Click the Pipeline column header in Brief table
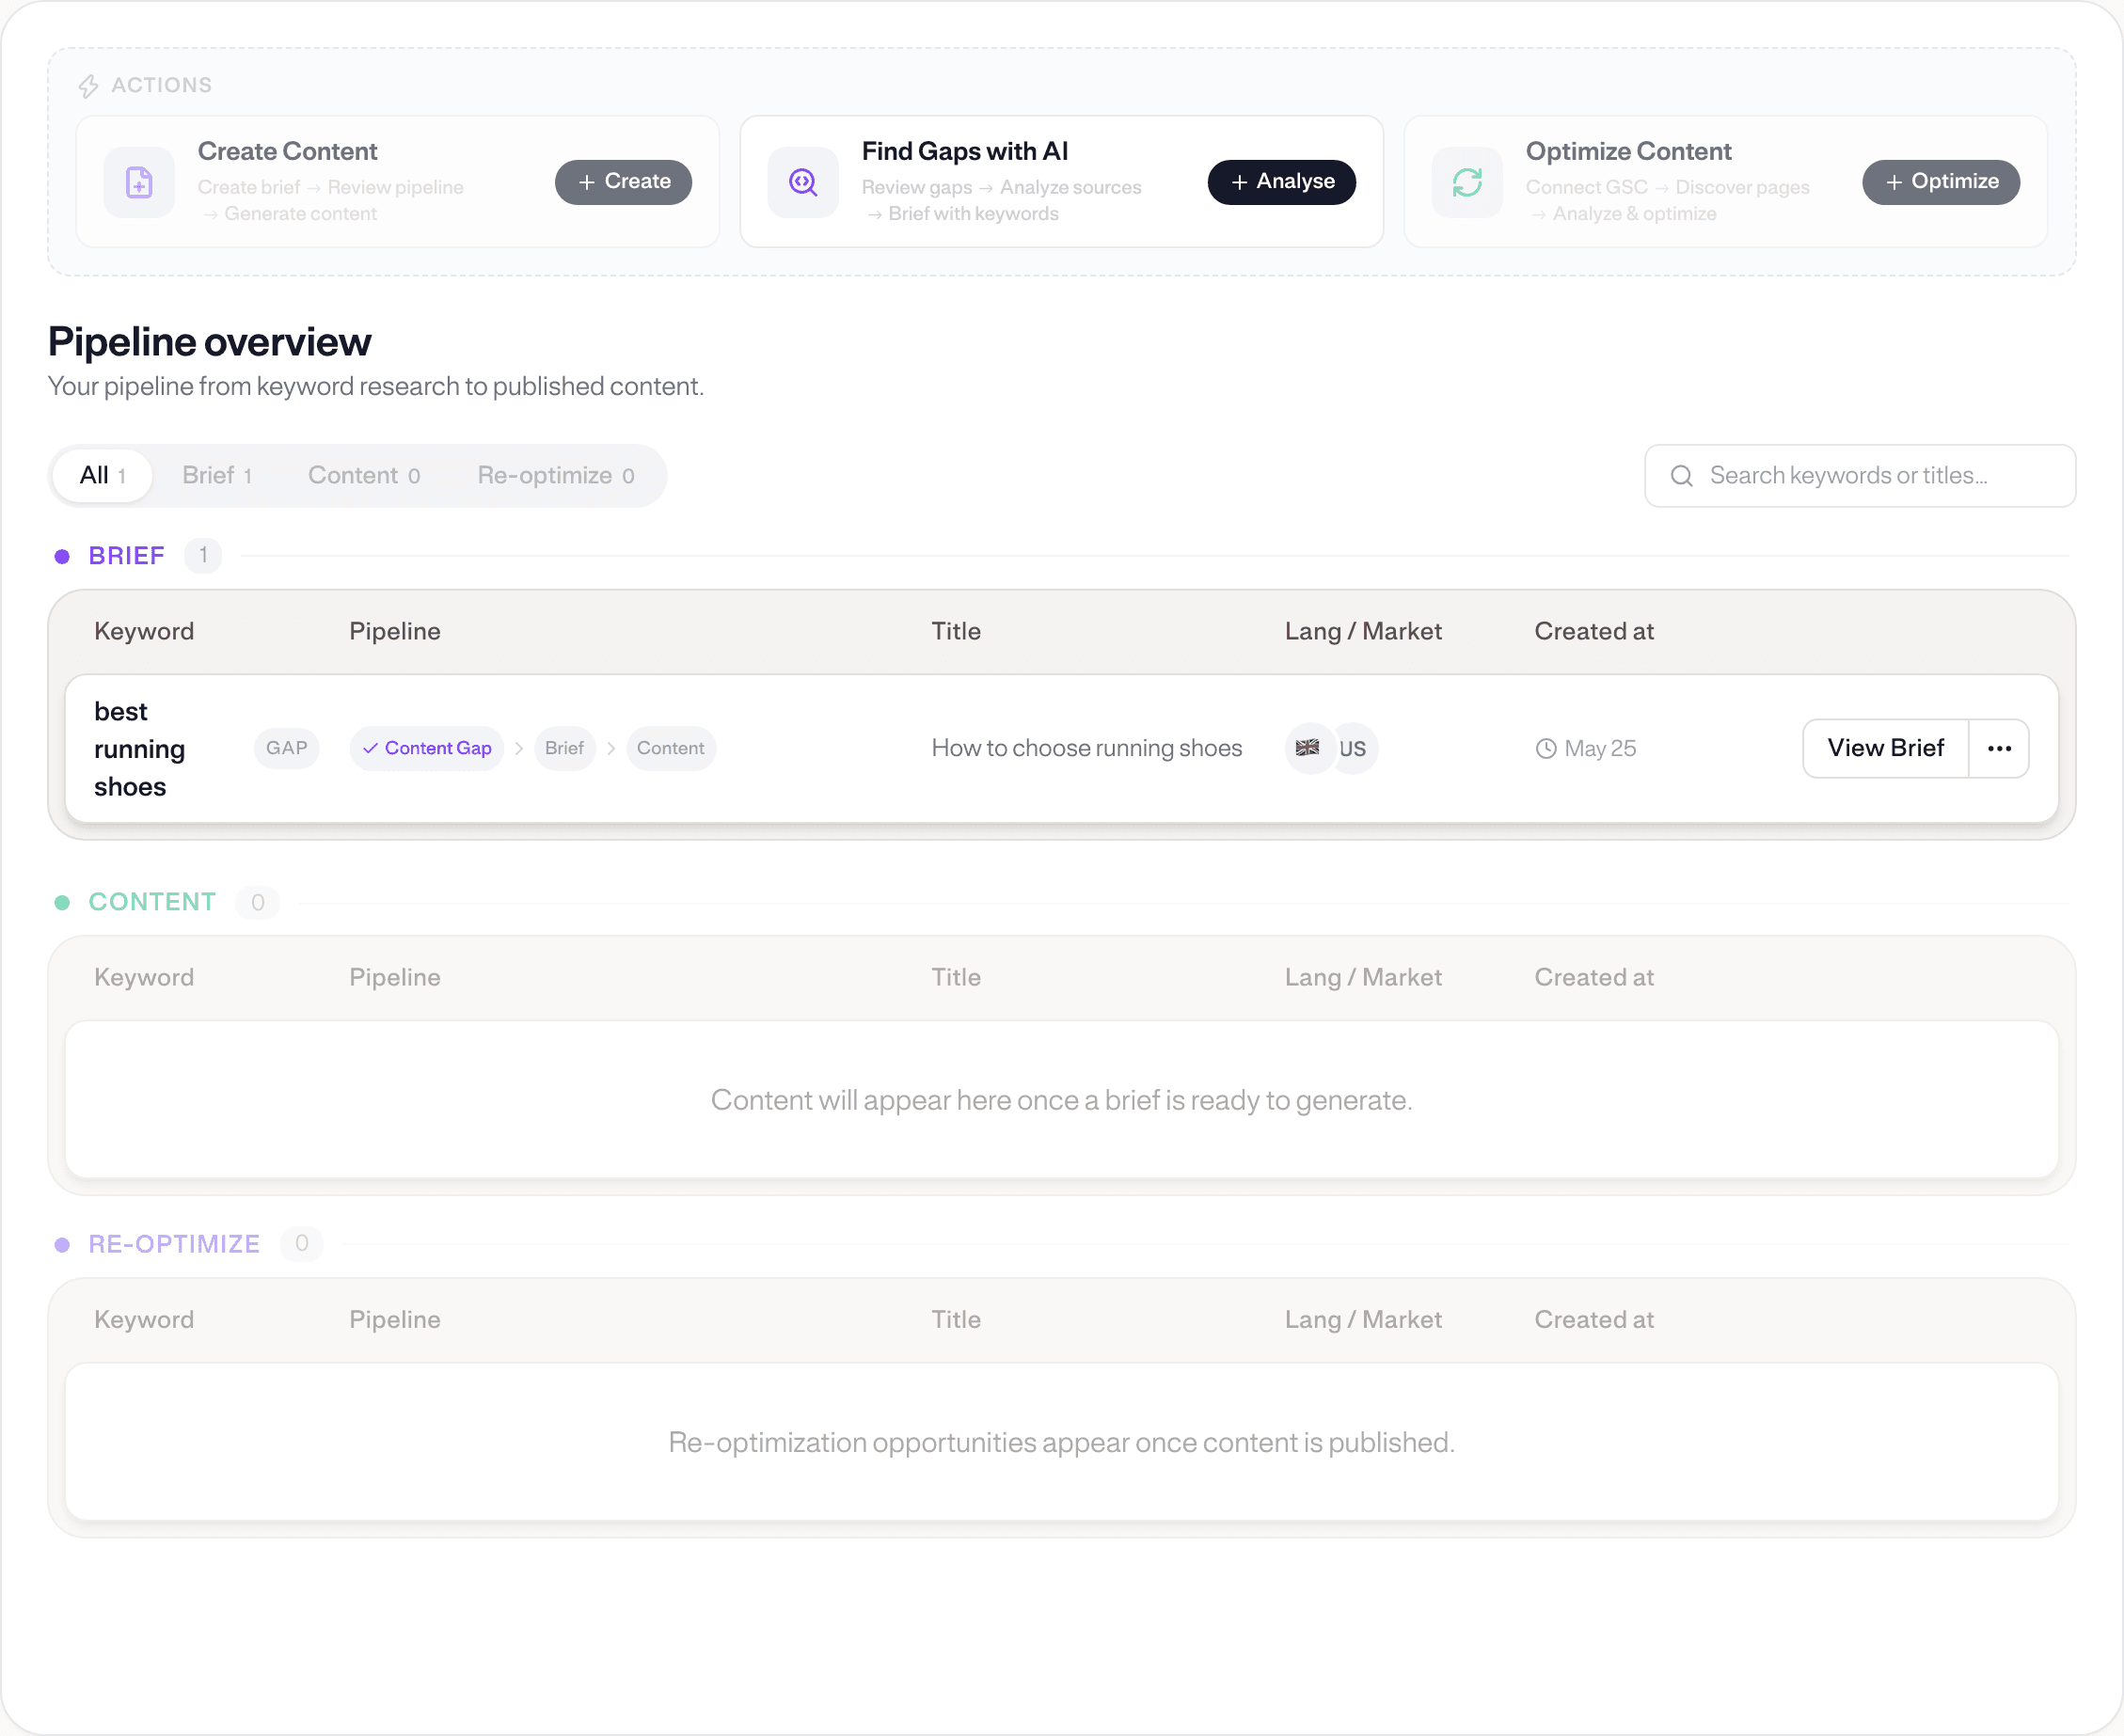 tap(395, 632)
